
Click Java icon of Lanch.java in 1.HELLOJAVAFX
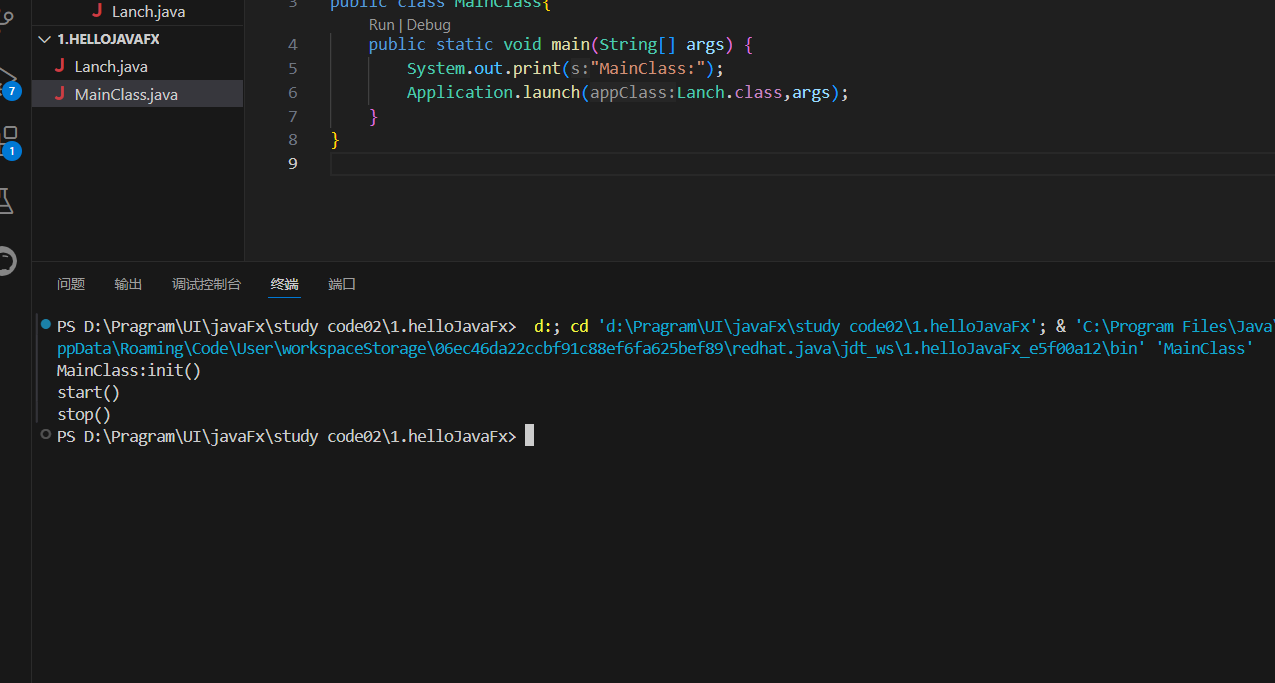click(60, 66)
